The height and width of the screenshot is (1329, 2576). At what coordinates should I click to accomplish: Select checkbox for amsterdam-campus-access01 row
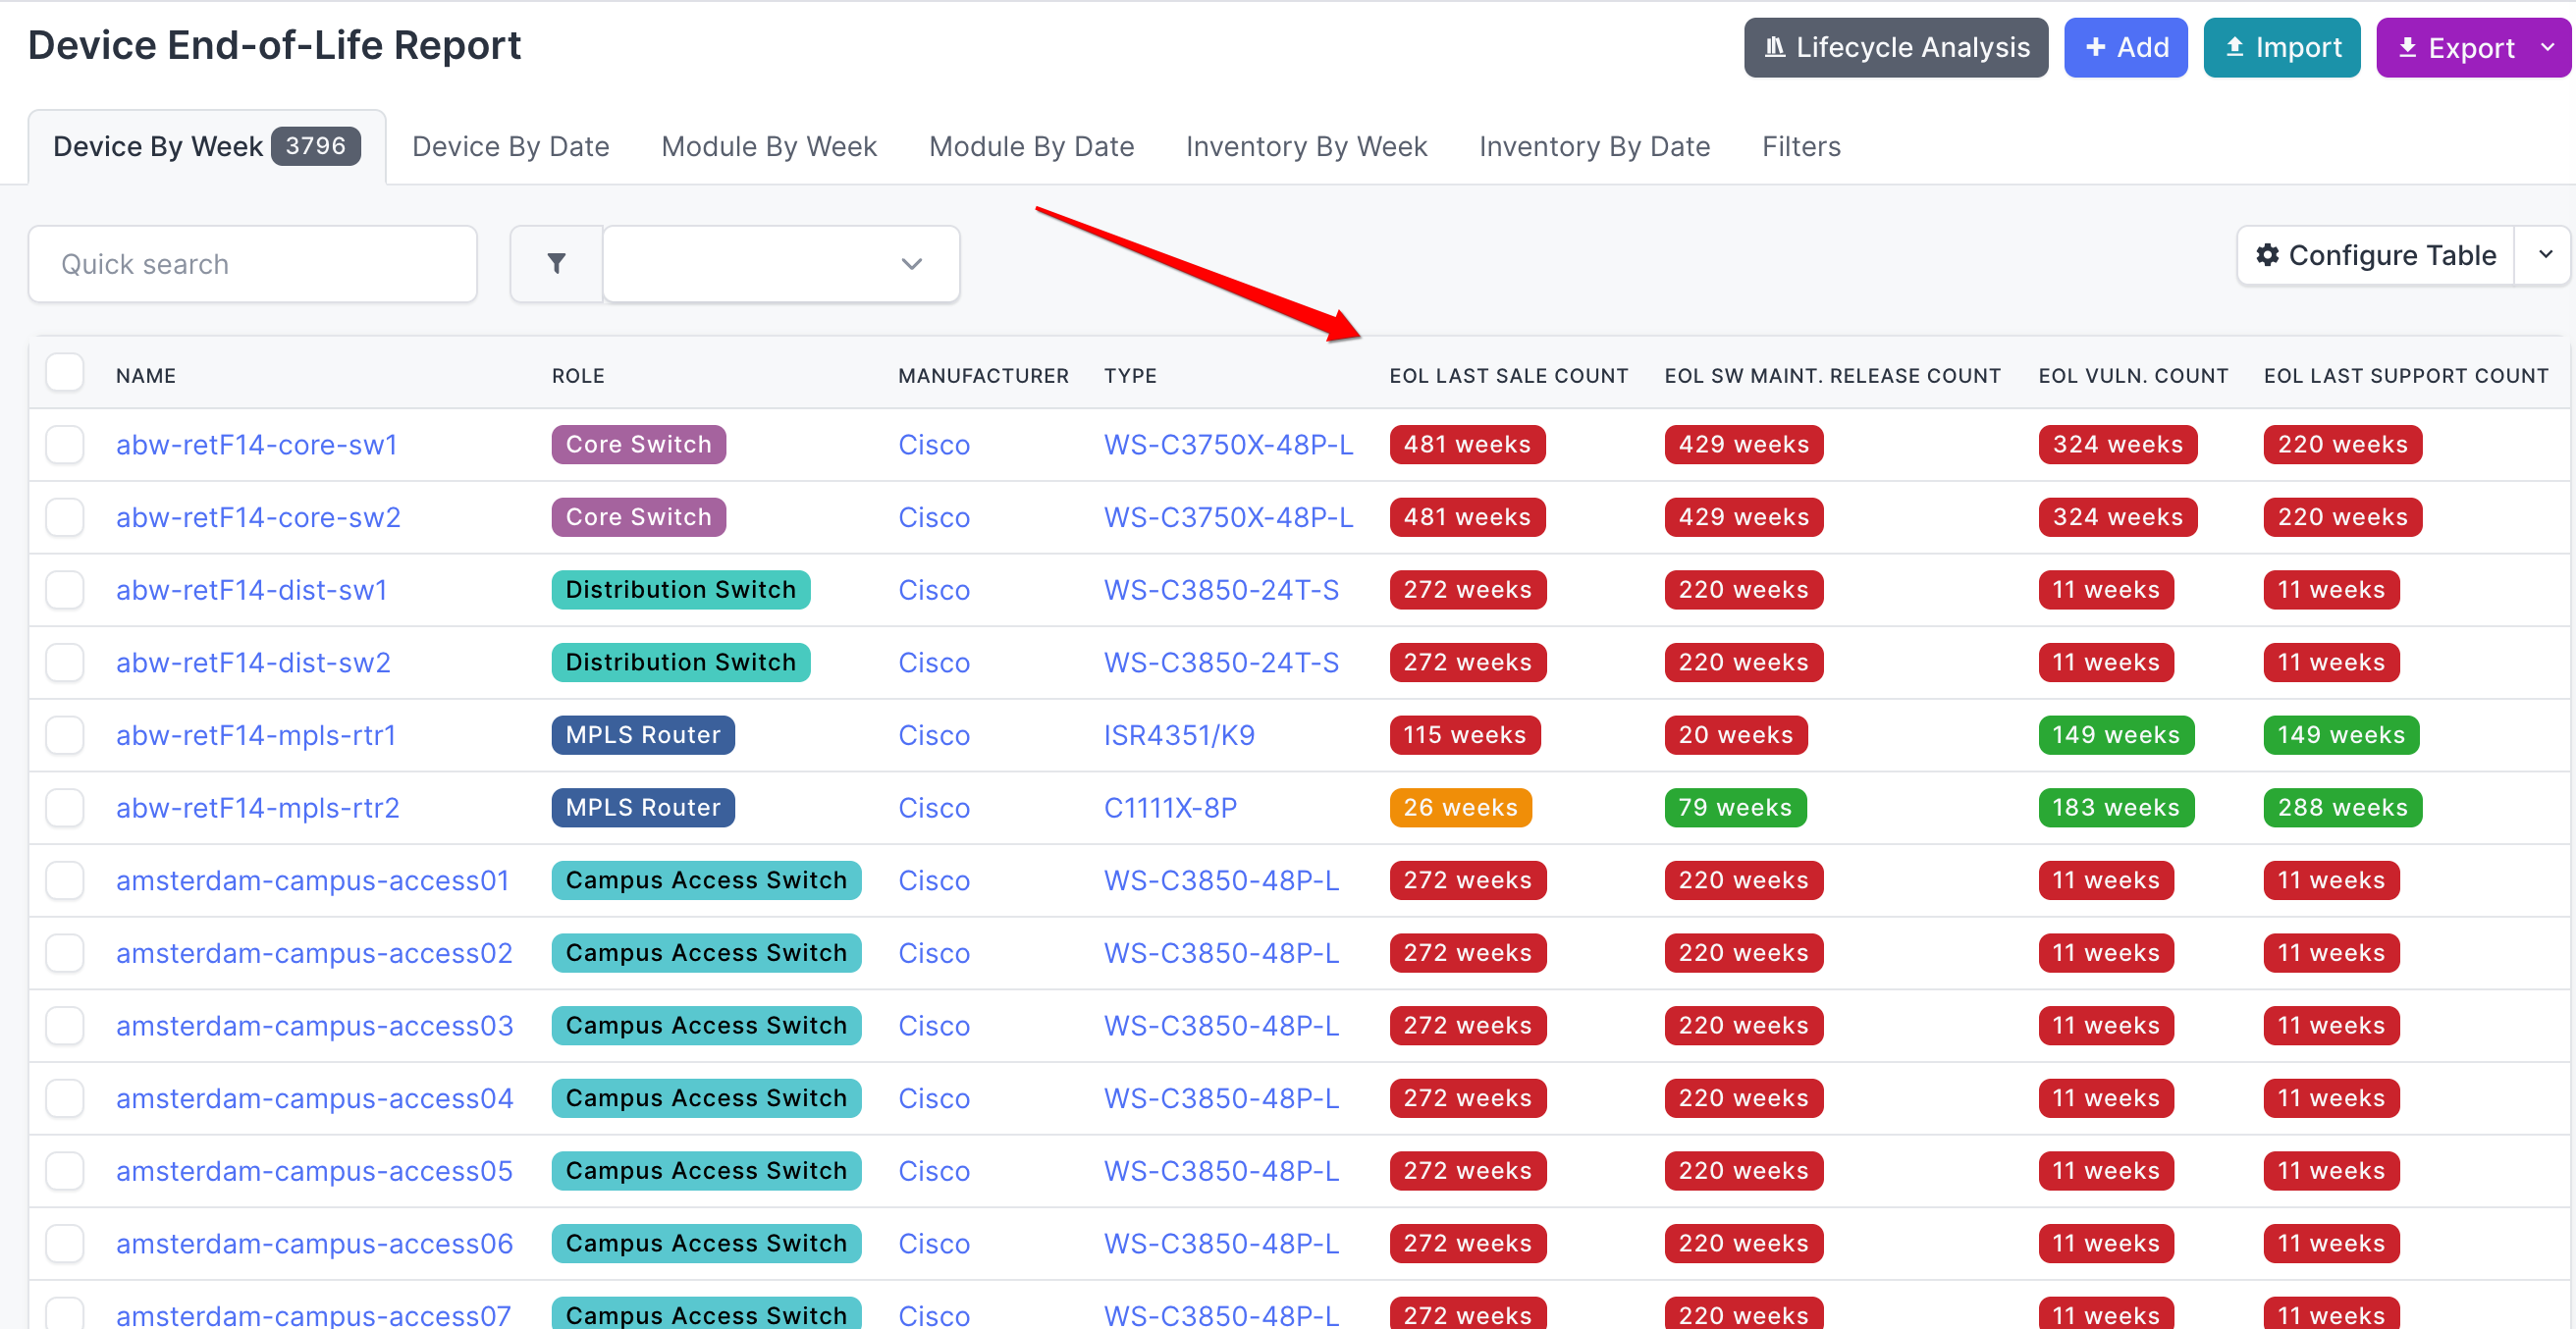click(x=65, y=880)
